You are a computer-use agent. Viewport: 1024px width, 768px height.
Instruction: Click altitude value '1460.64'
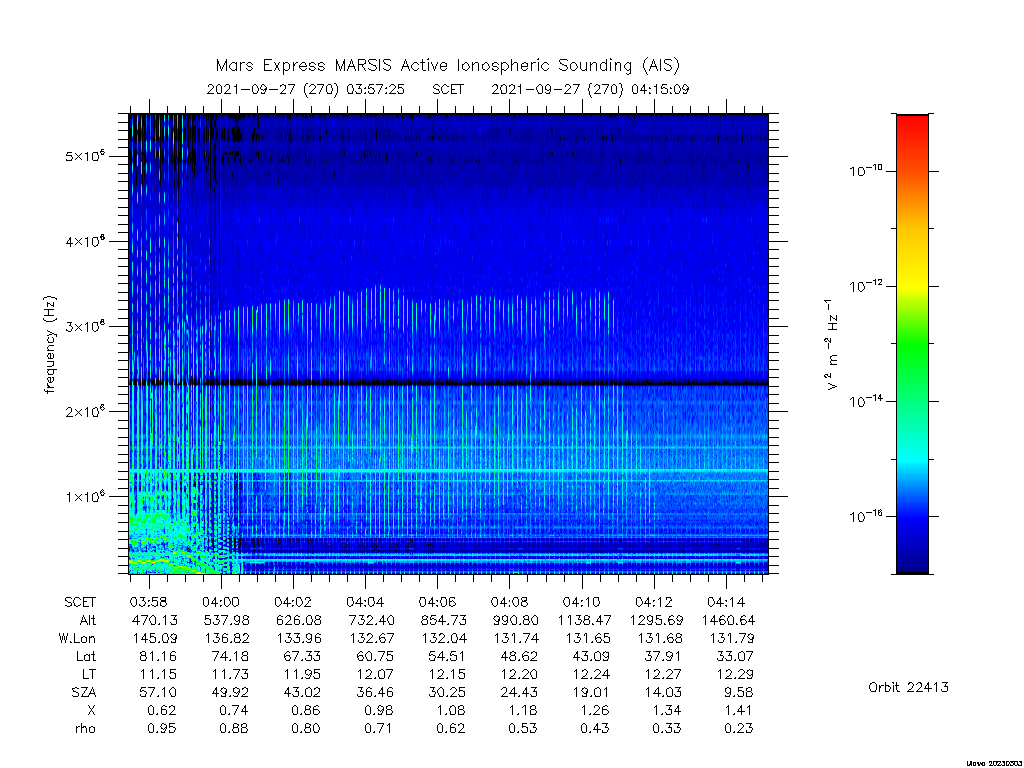tap(728, 620)
